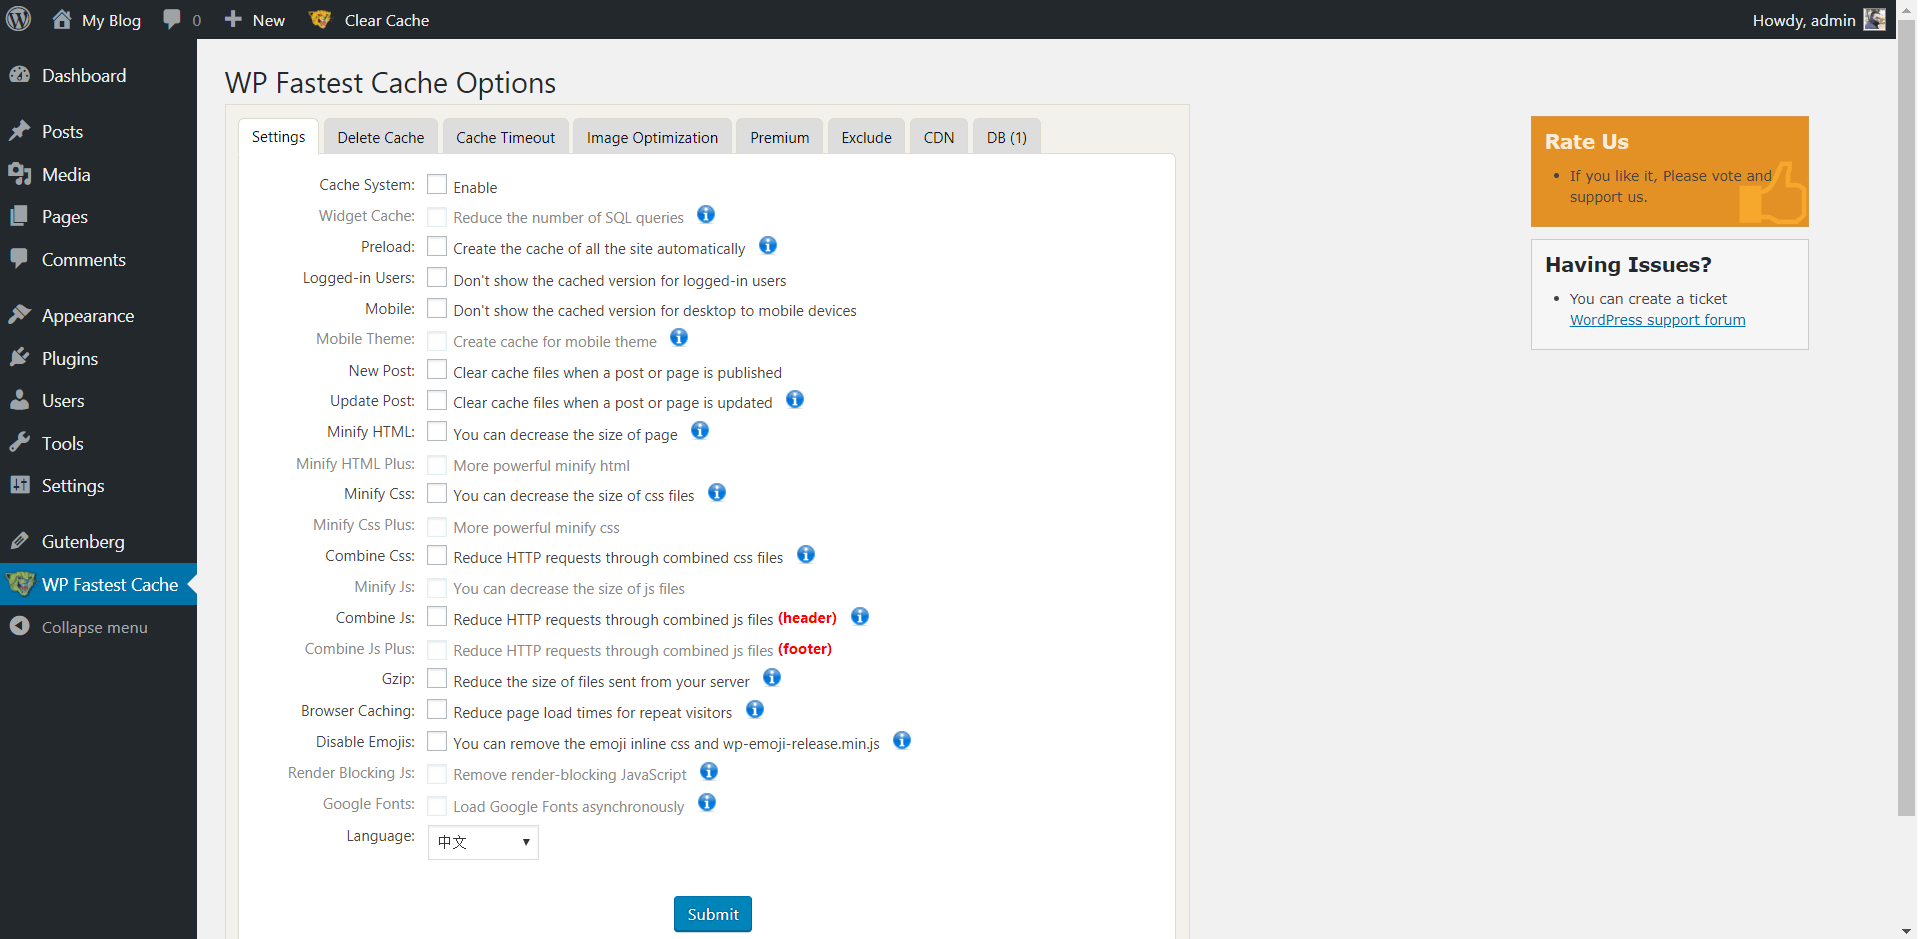
Task: Check the Preload checkbox
Action: click(437, 246)
